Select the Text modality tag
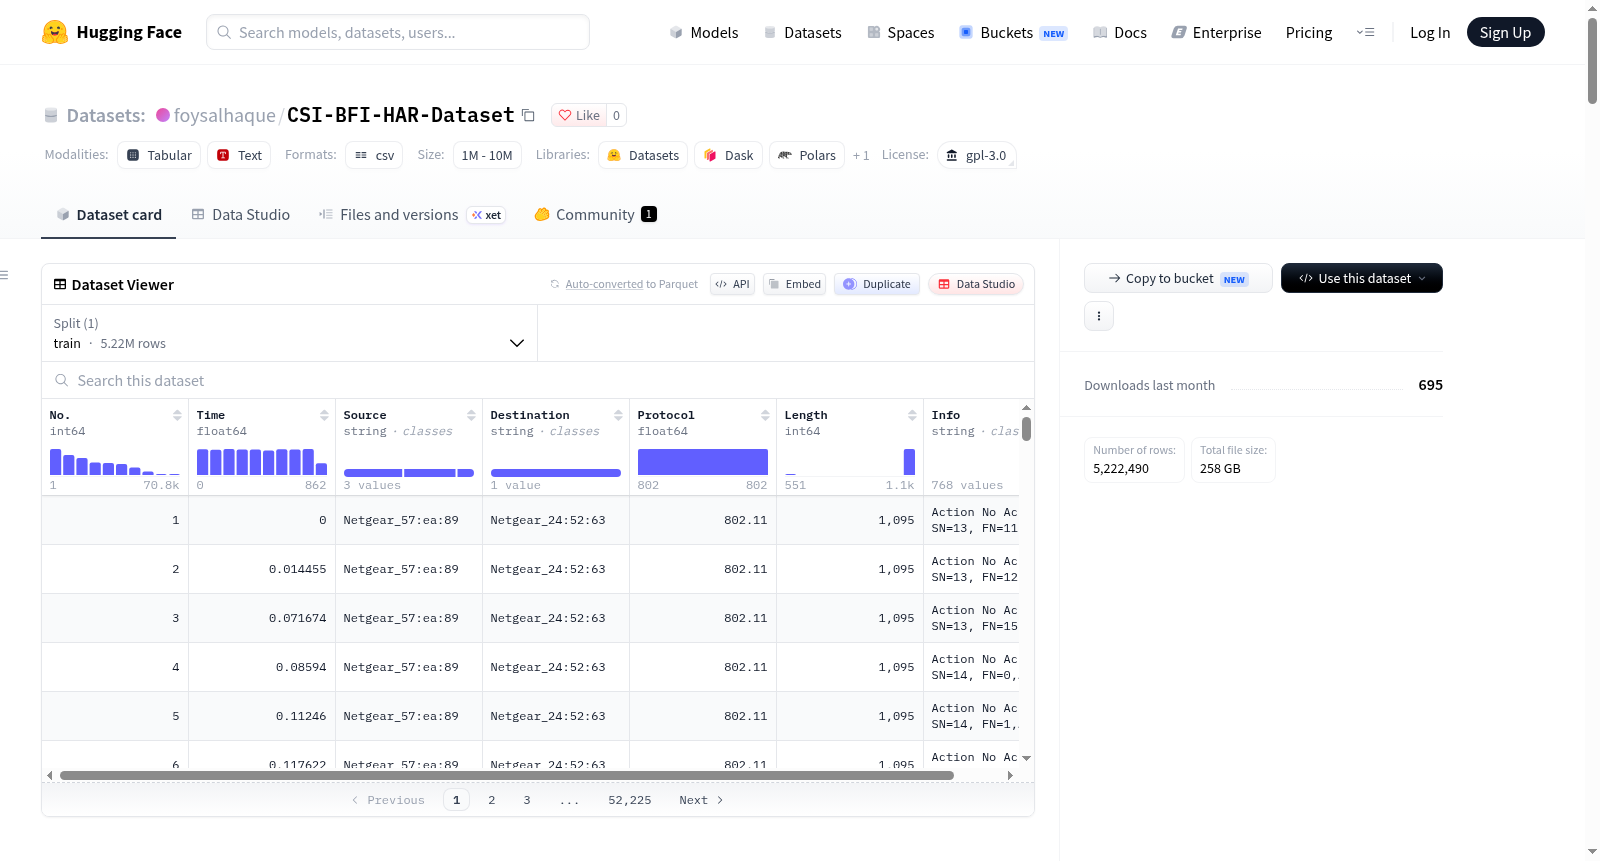The height and width of the screenshot is (861, 1600). point(239,155)
